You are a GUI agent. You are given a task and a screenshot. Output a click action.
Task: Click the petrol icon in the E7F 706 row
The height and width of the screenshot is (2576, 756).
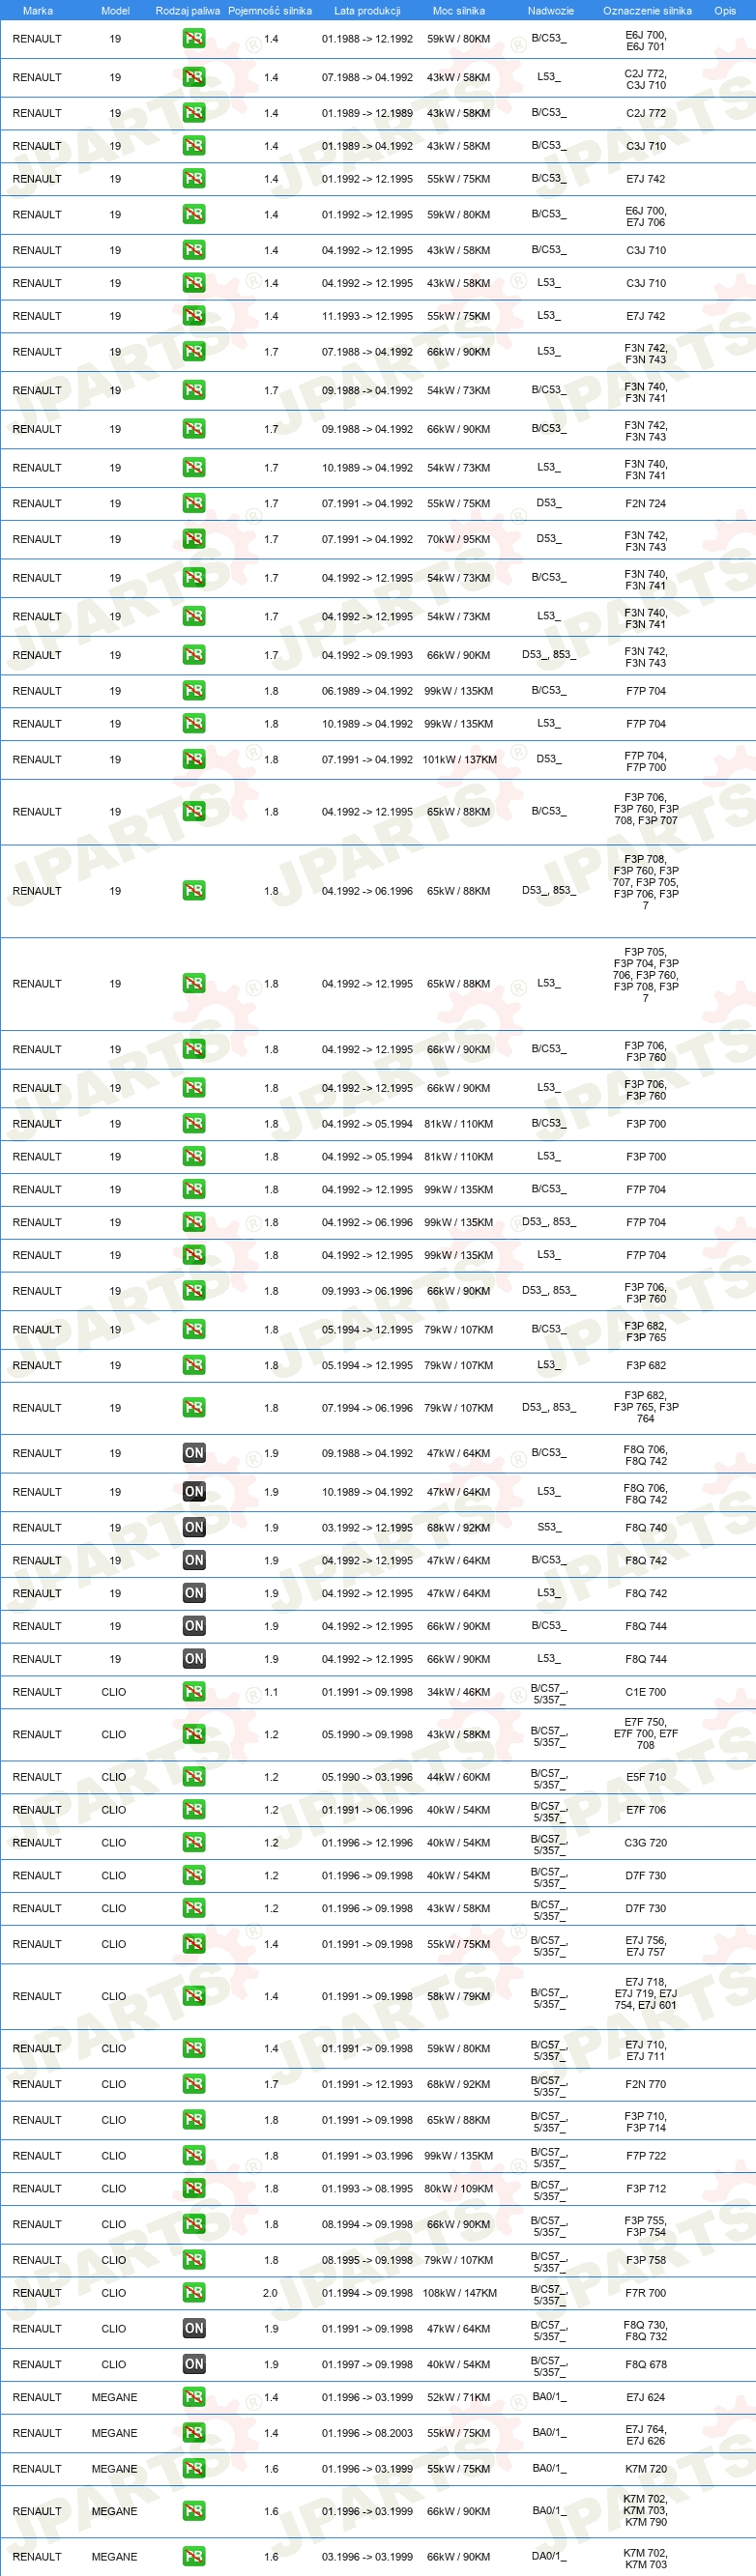194,1810
